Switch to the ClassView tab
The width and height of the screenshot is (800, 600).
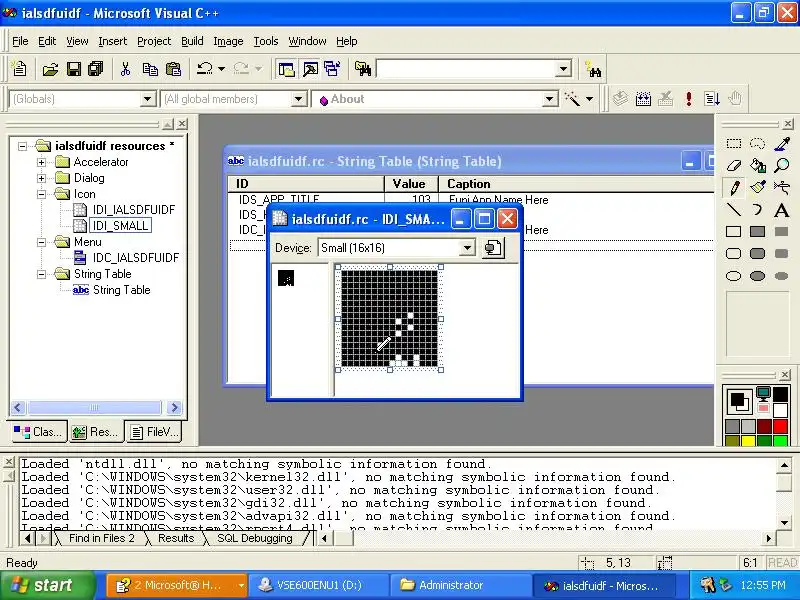(x=39, y=432)
